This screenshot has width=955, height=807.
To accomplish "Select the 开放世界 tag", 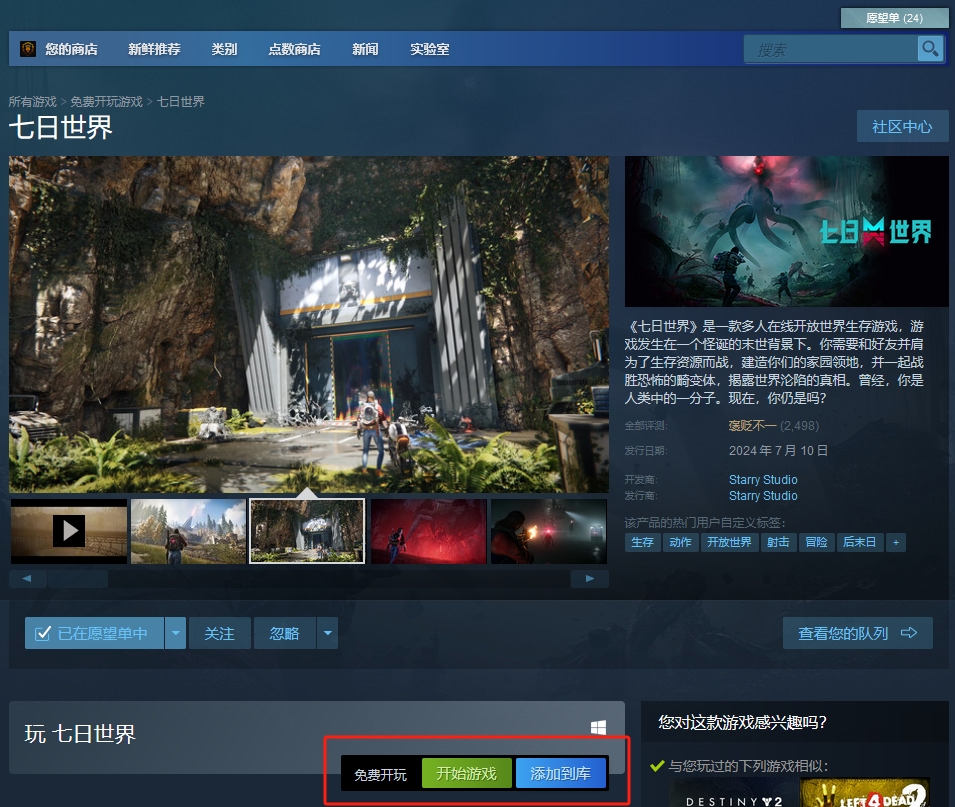I will coord(729,542).
